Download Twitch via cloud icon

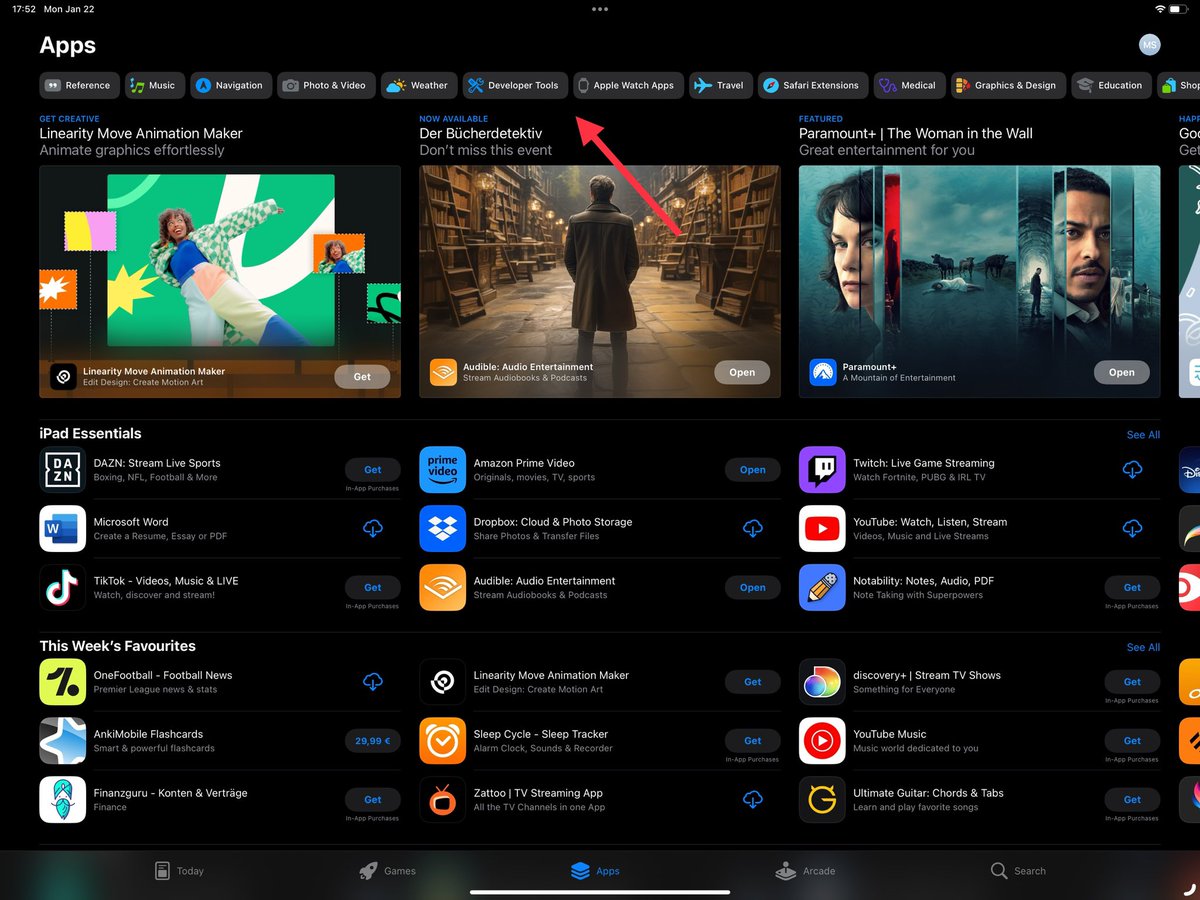[1132, 470]
